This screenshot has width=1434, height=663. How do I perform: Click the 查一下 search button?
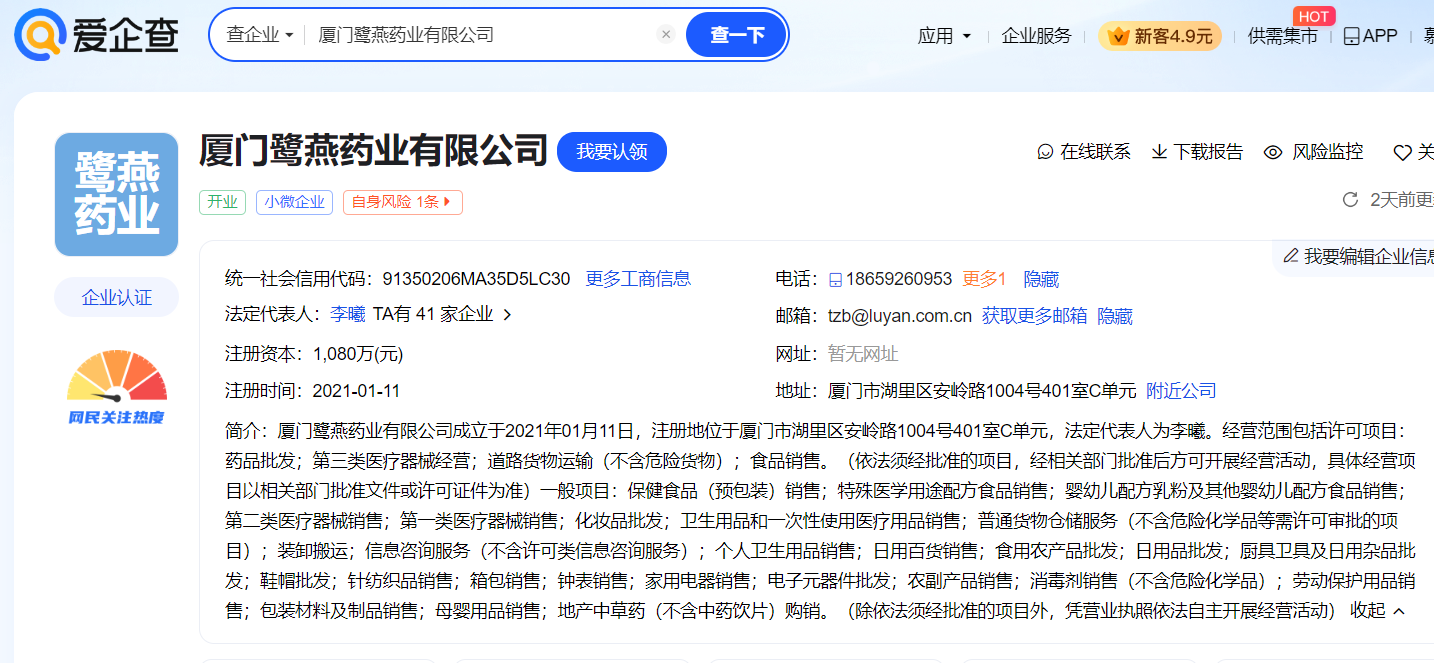tap(736, 35)
